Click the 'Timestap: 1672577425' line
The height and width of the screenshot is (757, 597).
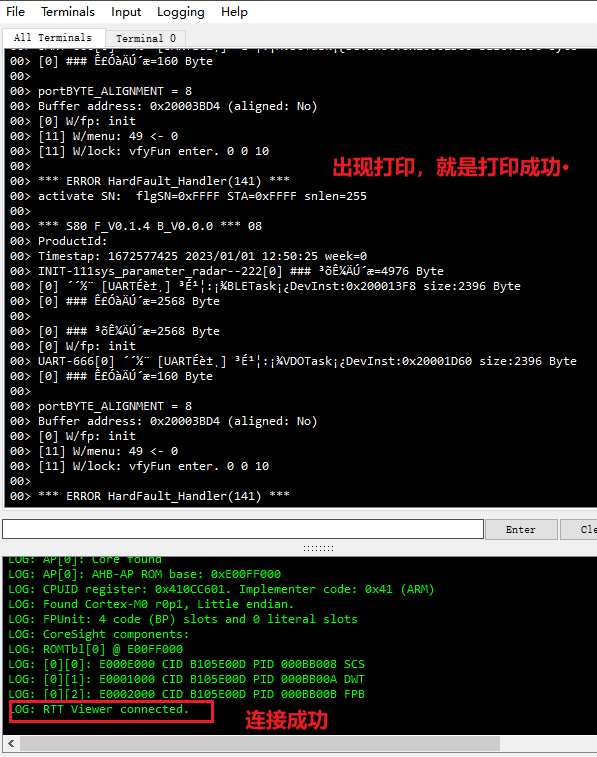click(189, 256)
